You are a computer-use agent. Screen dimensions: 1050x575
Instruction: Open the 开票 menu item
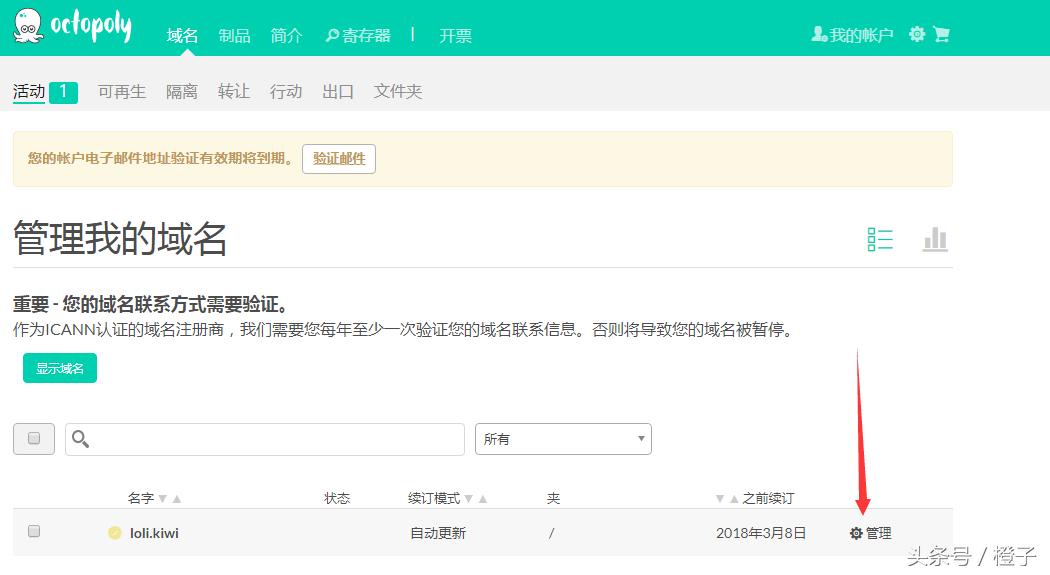[x=455, y=35]
